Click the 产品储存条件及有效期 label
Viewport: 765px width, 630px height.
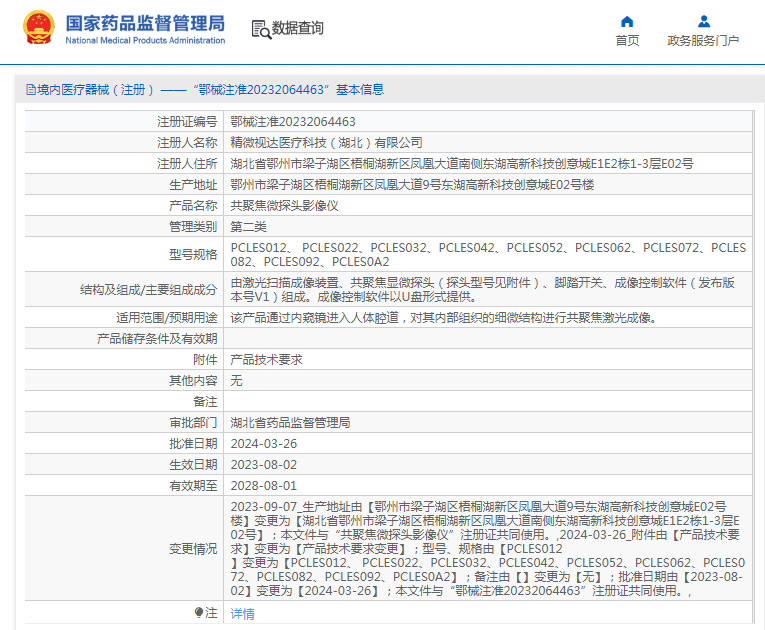click(x=157, y=338)
